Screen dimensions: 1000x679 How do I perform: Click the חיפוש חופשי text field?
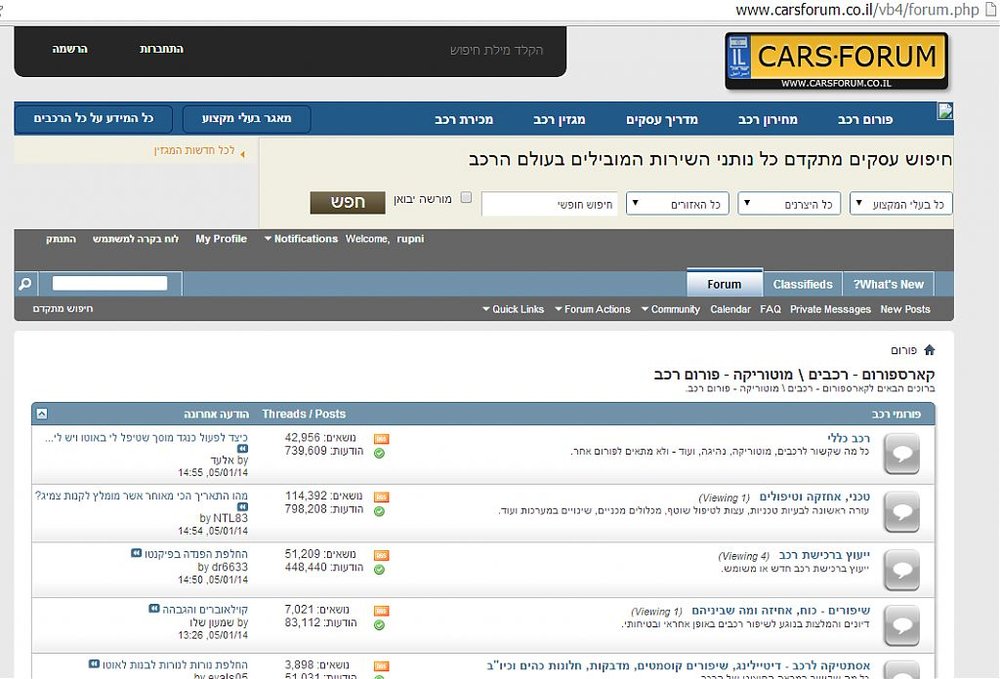549,204
